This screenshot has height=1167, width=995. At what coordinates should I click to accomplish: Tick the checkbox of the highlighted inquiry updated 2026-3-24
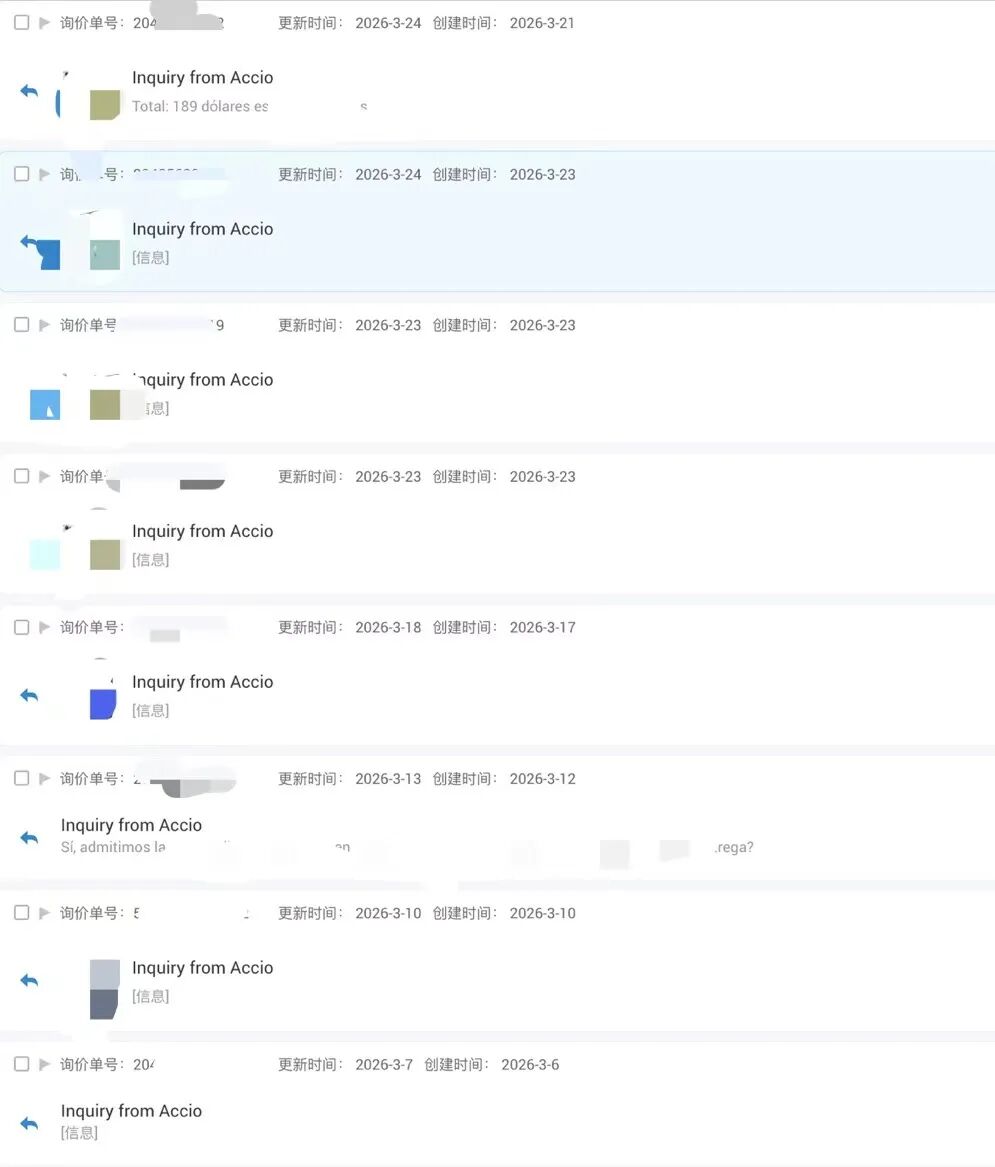pos(22,173)
